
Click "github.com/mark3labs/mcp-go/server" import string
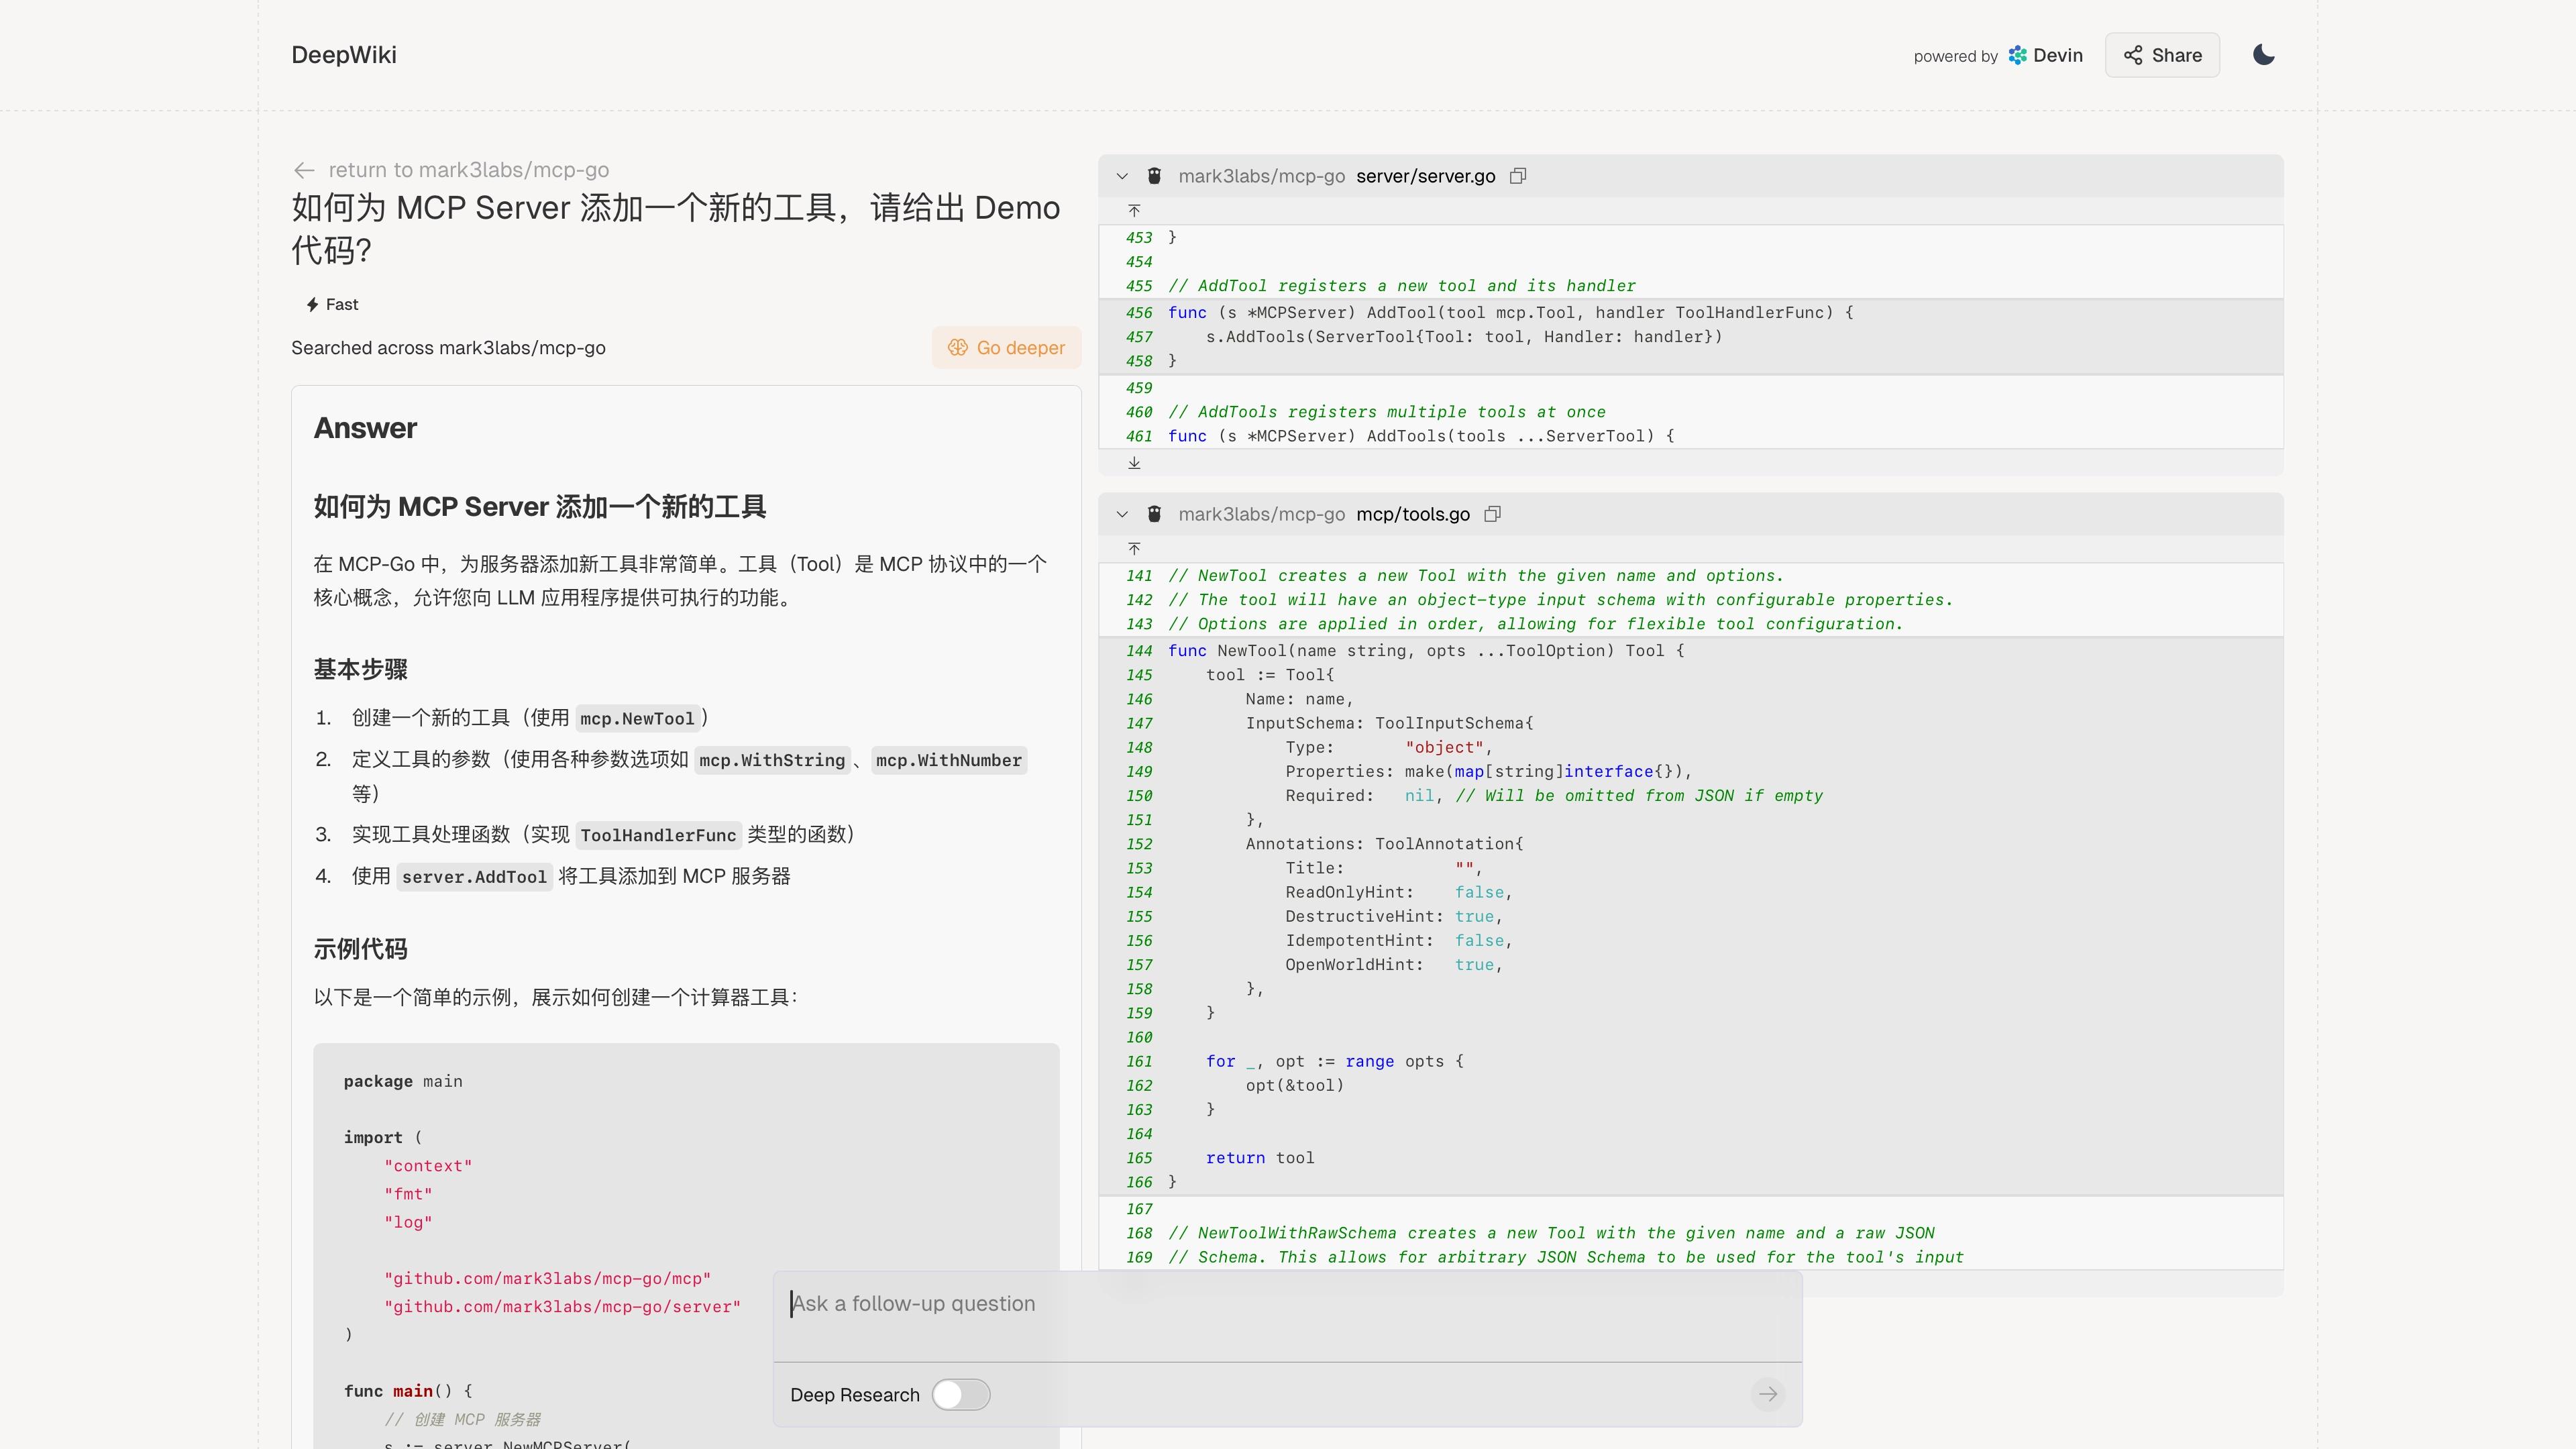coord(562,1306)
